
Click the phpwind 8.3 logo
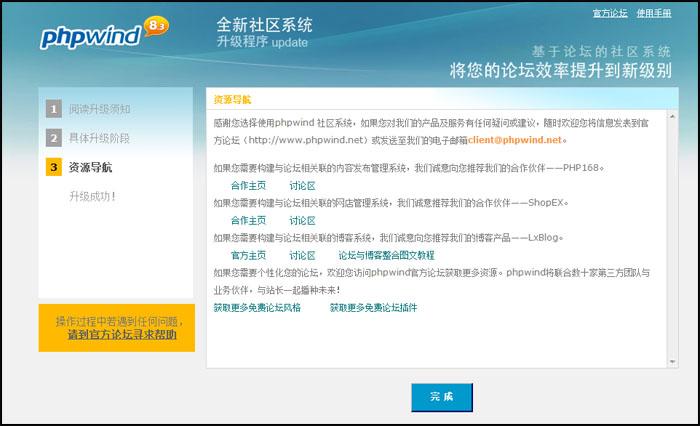(x=104, y=33)
